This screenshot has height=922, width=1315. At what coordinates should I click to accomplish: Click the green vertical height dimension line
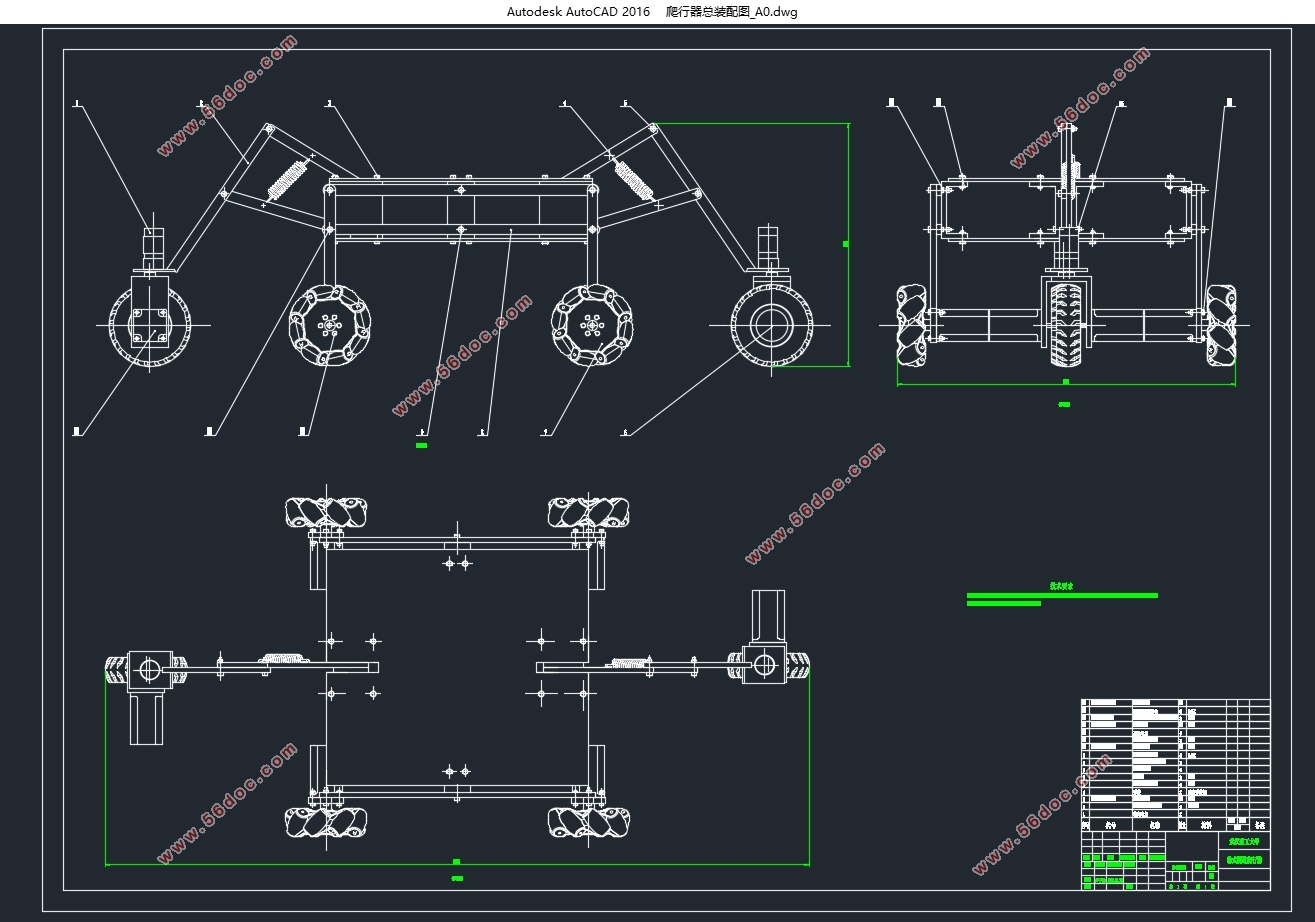[848, 244]
